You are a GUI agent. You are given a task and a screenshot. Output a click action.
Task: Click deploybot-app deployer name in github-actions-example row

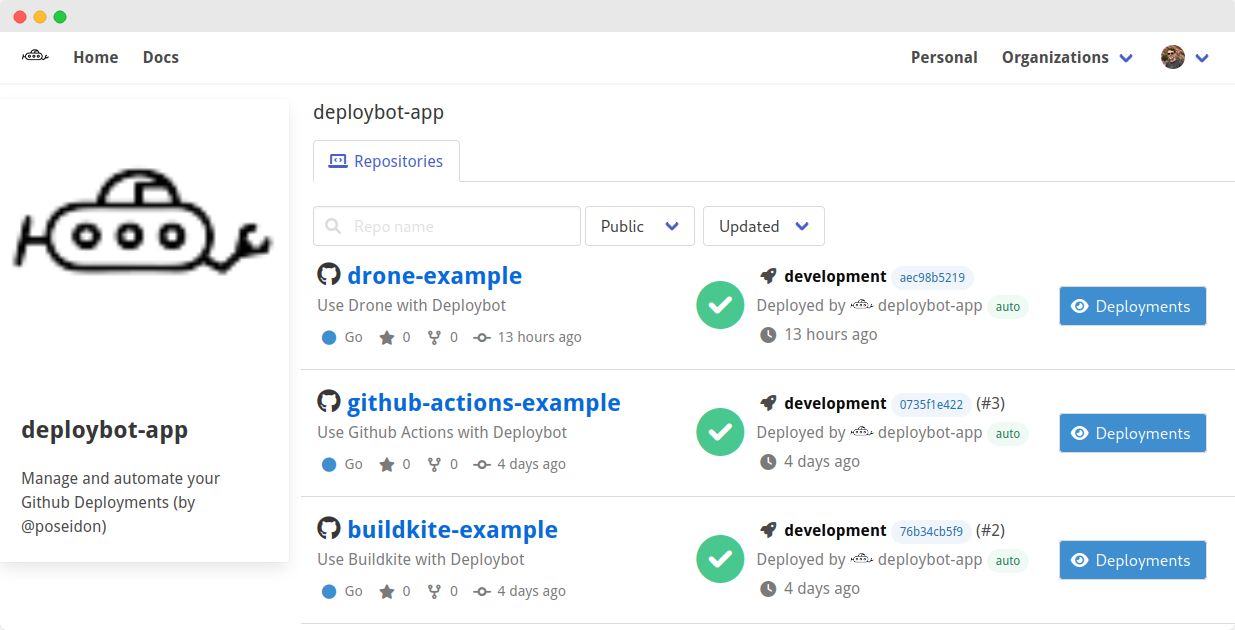pos(930,433)
